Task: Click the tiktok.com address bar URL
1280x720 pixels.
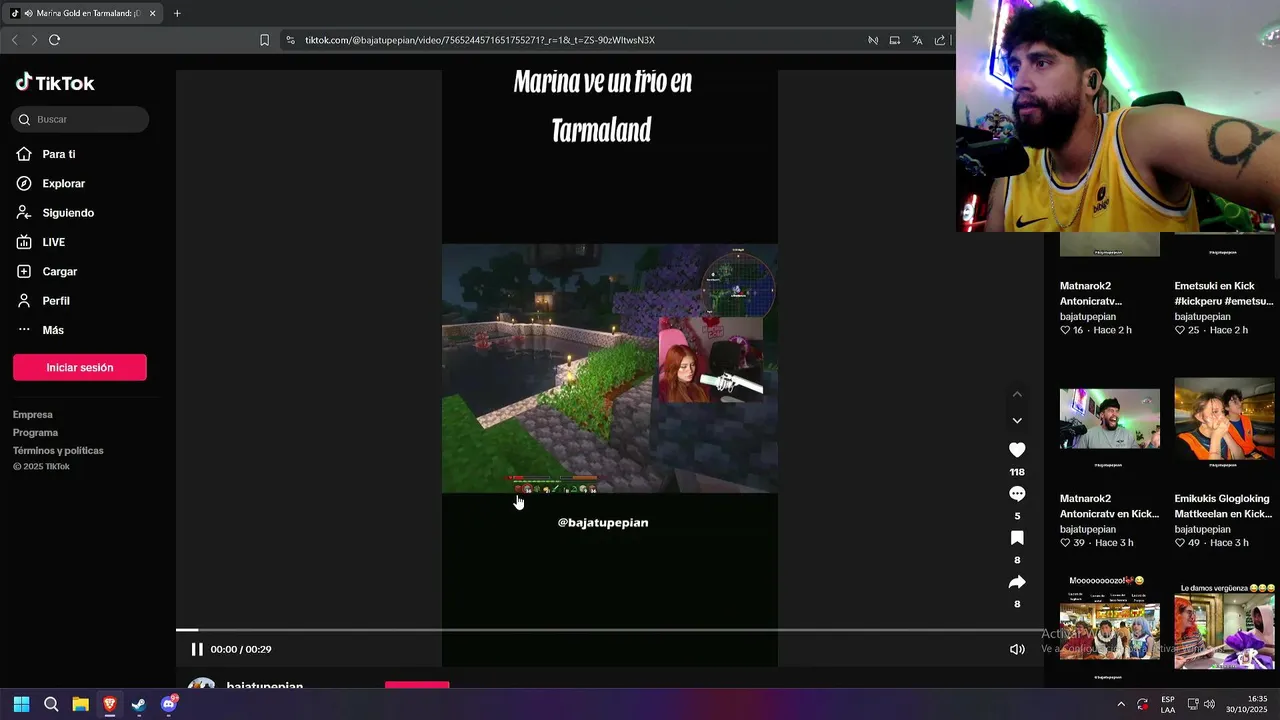Action: 480,40
